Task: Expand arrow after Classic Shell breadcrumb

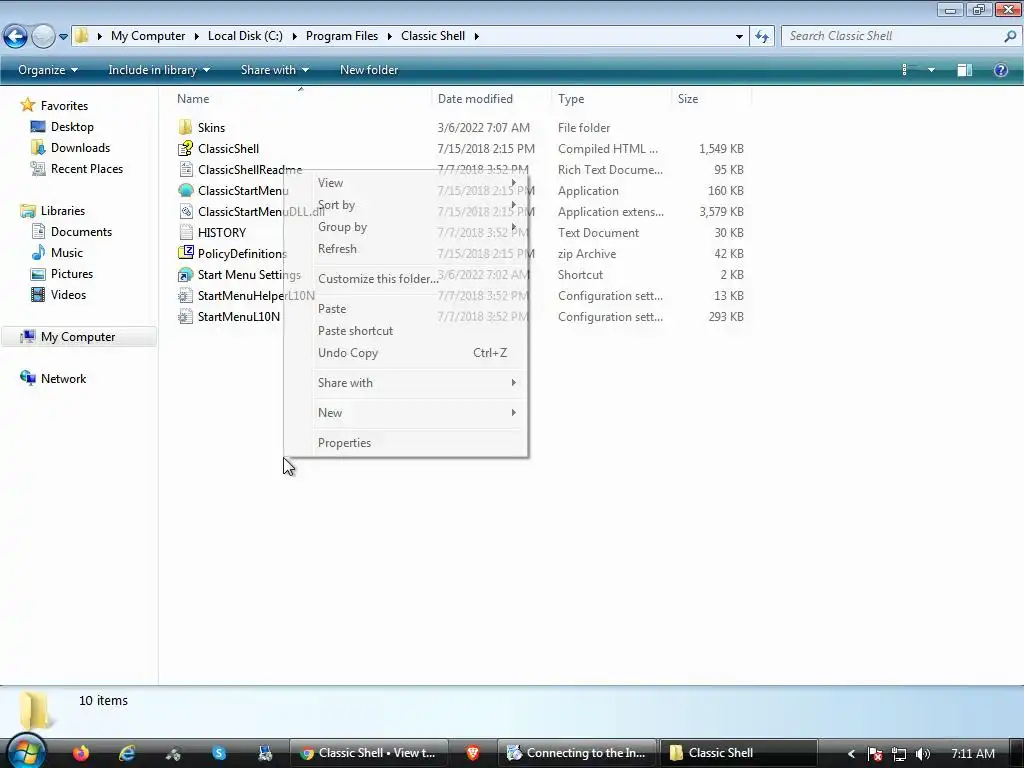Action: 476,36
